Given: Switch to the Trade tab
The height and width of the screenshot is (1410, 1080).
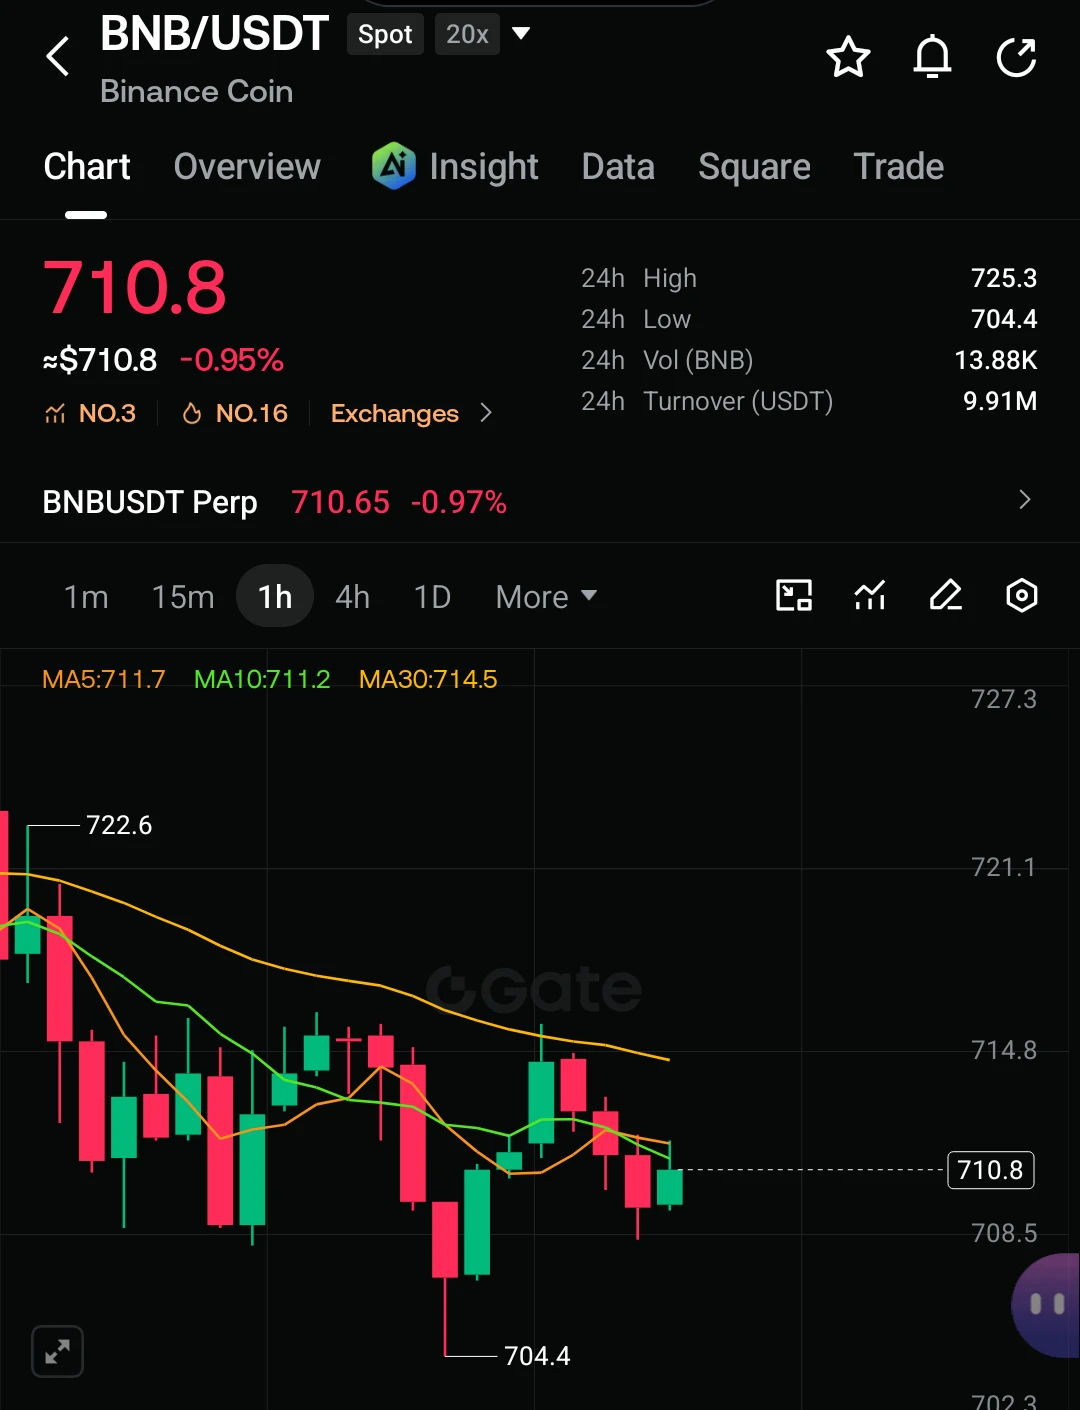Looking at the screenshot, I should tap(899, 166).
